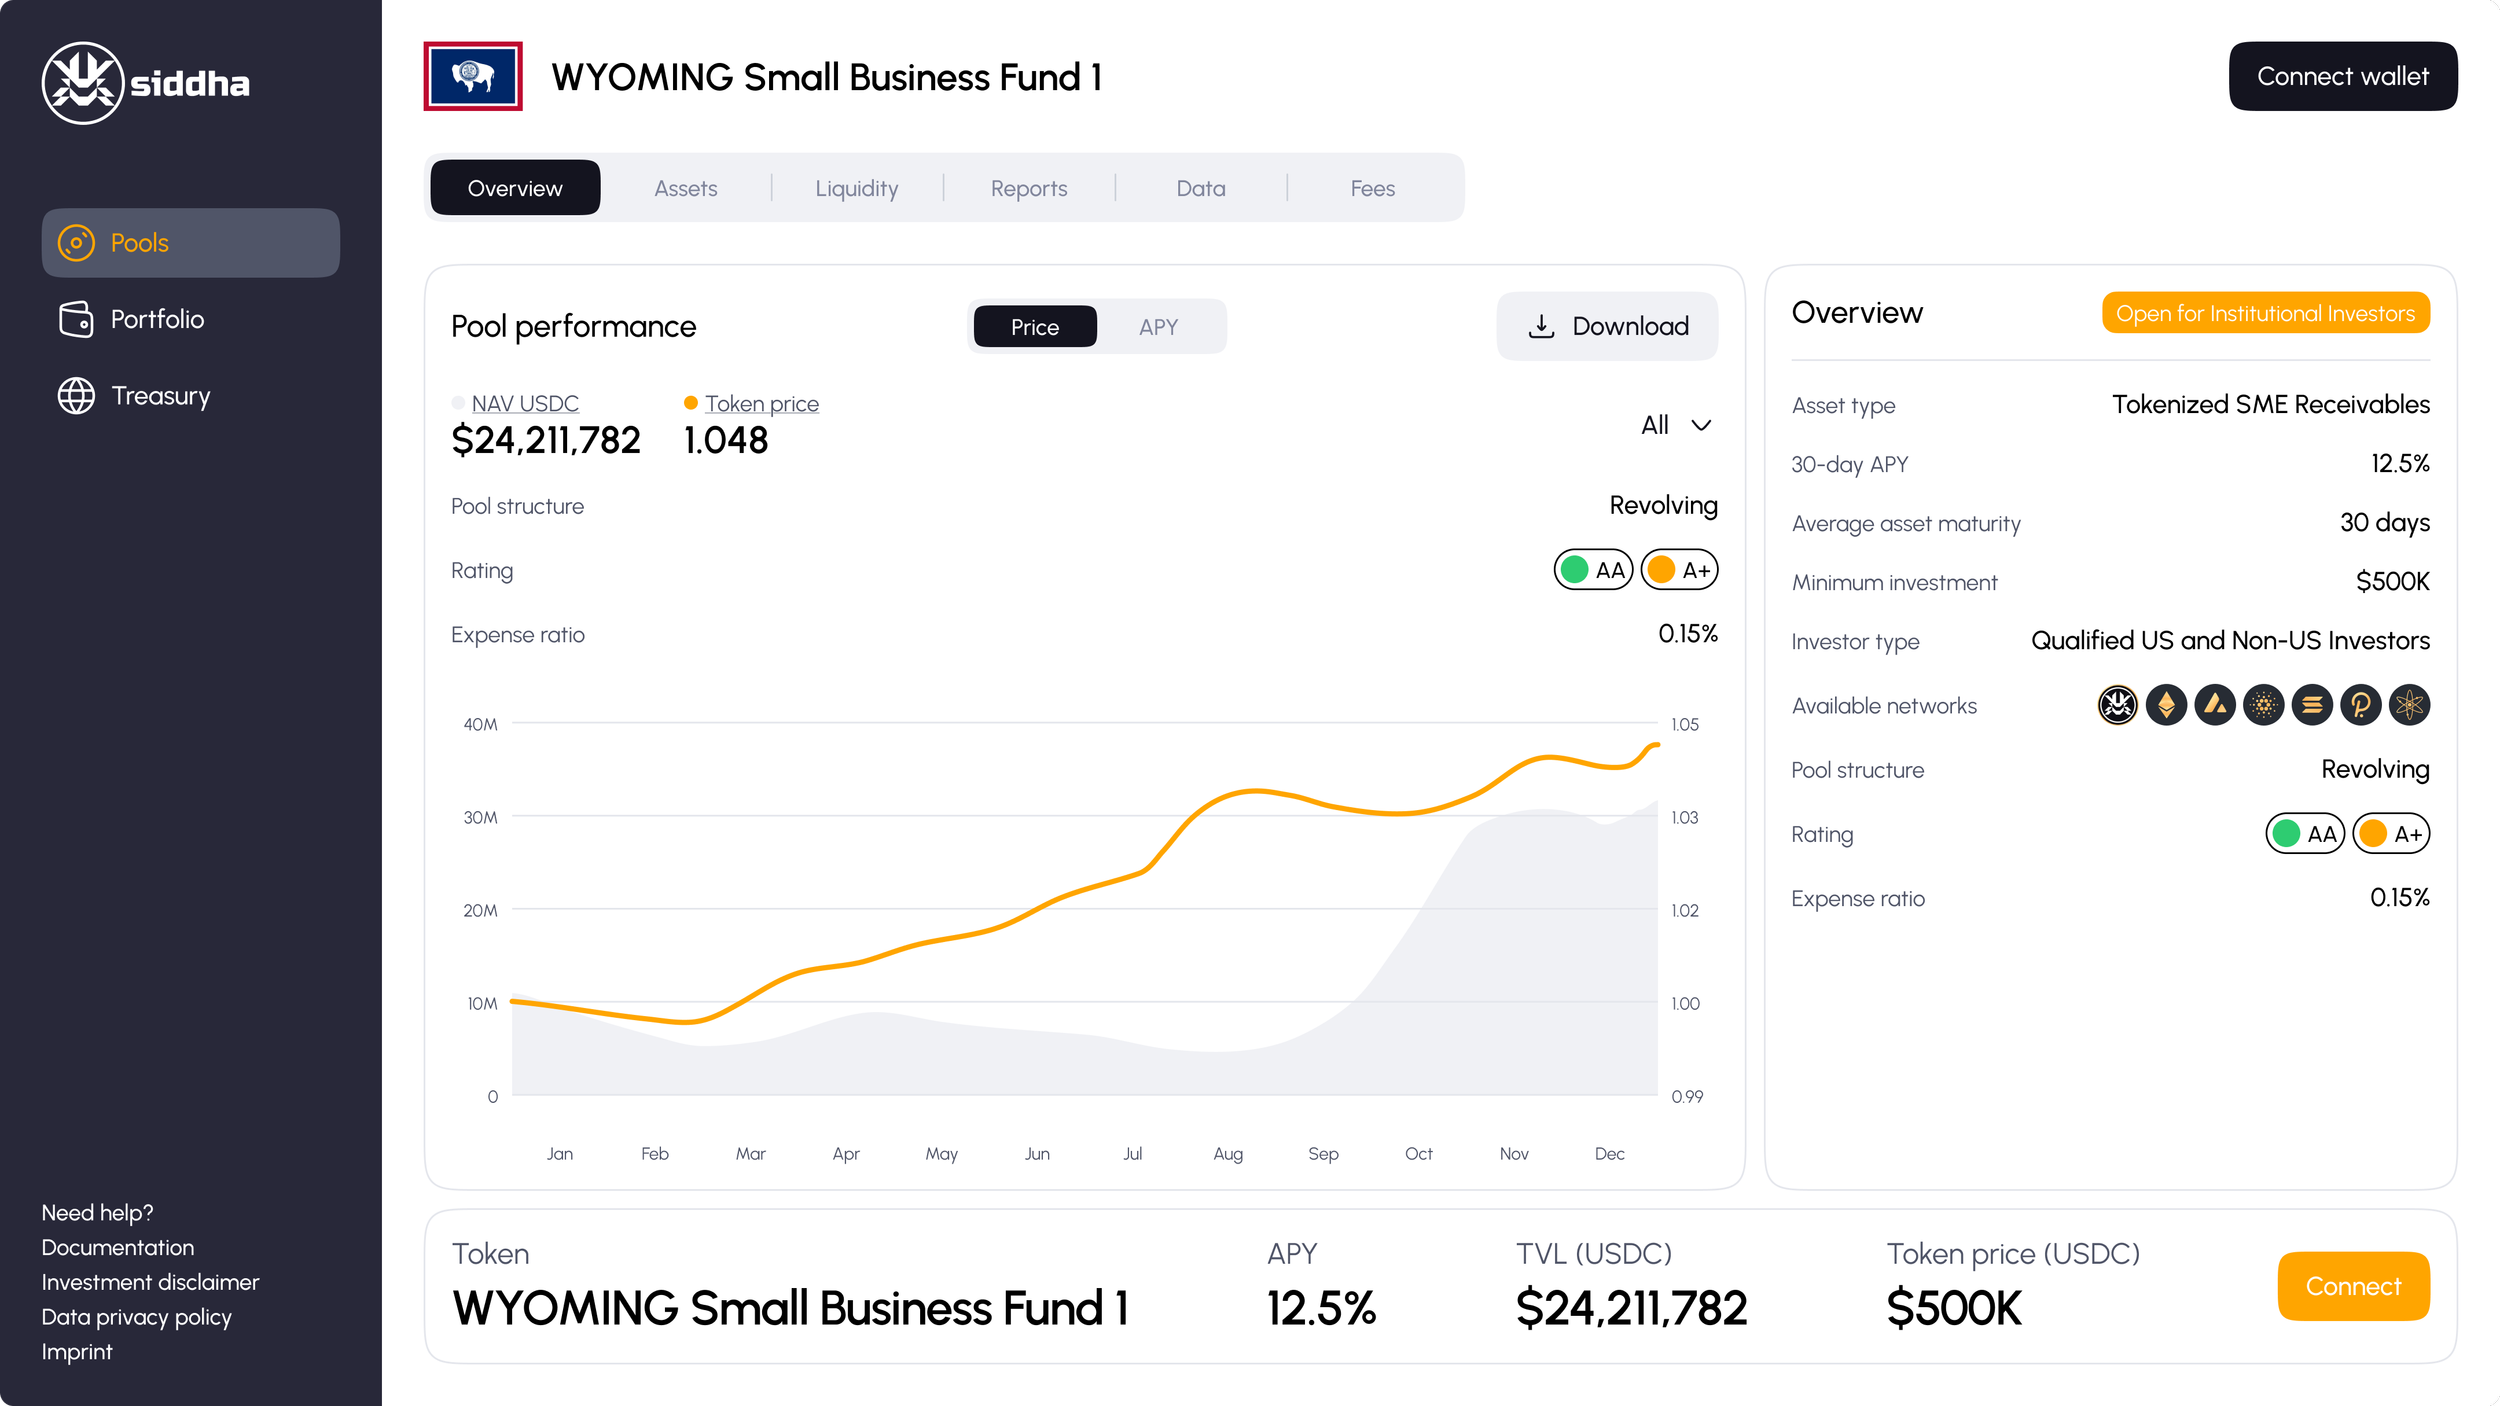This screenshot has height=1406, width=2500.
Task: Go to Portfolio in the sidebar
Action: pyautogui.click(x=157, y=319)
